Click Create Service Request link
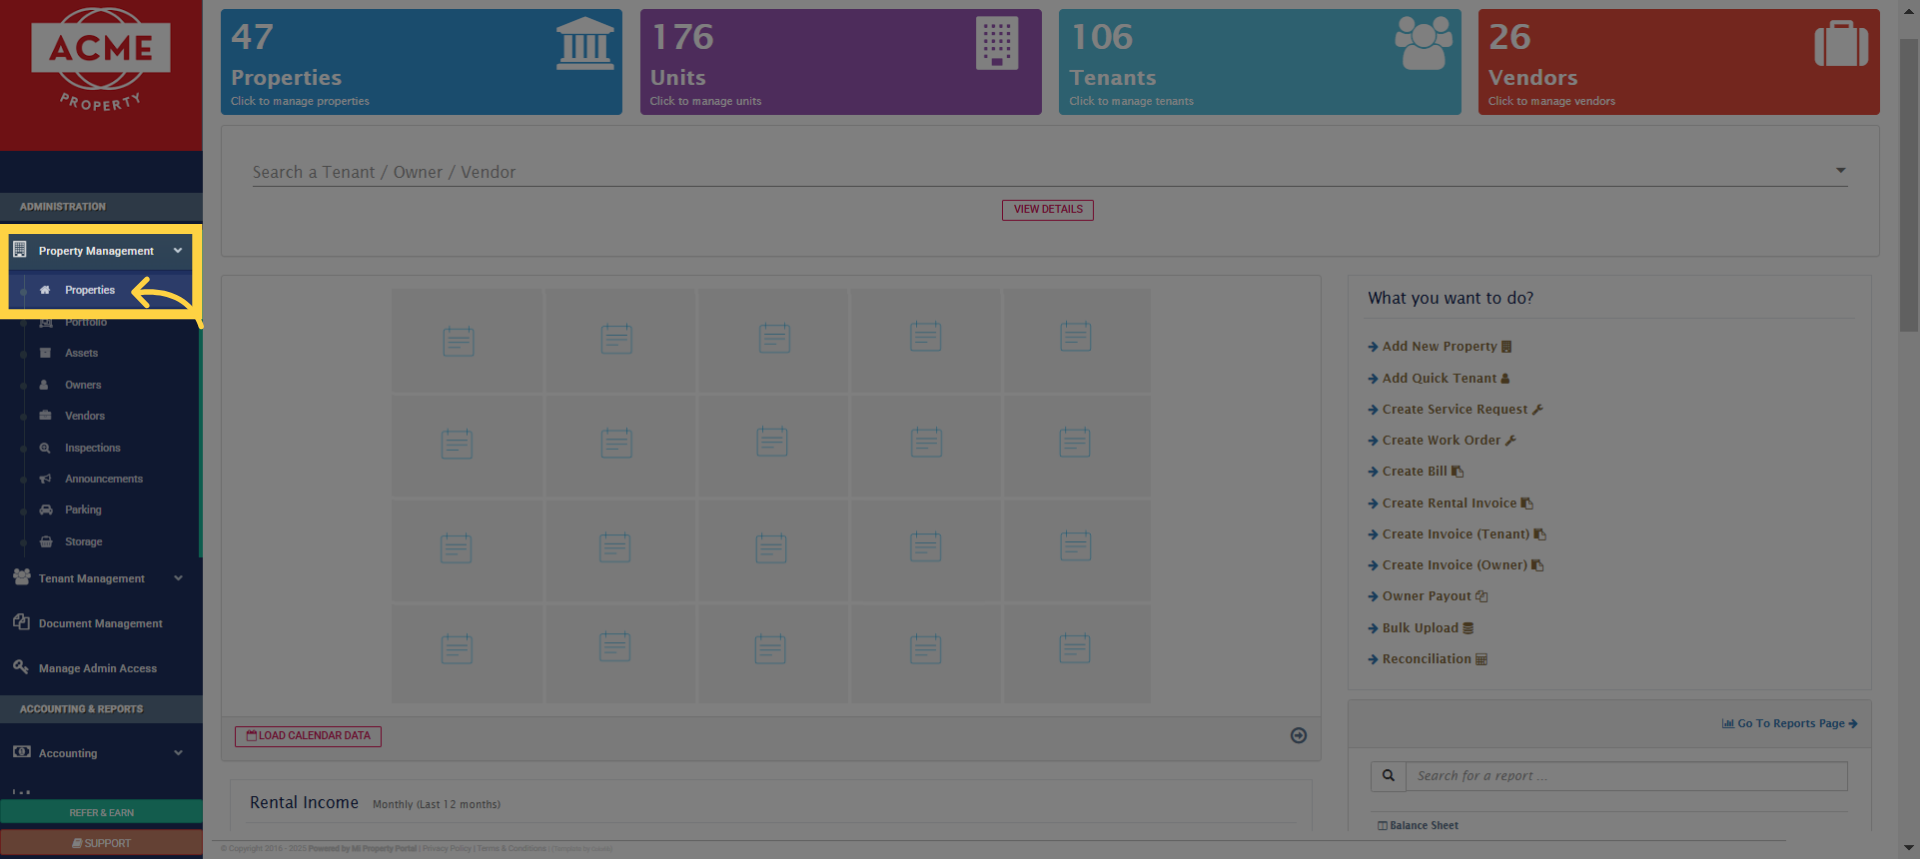Viewport: 1920px width, 859px height. [x=1455, y=409]
